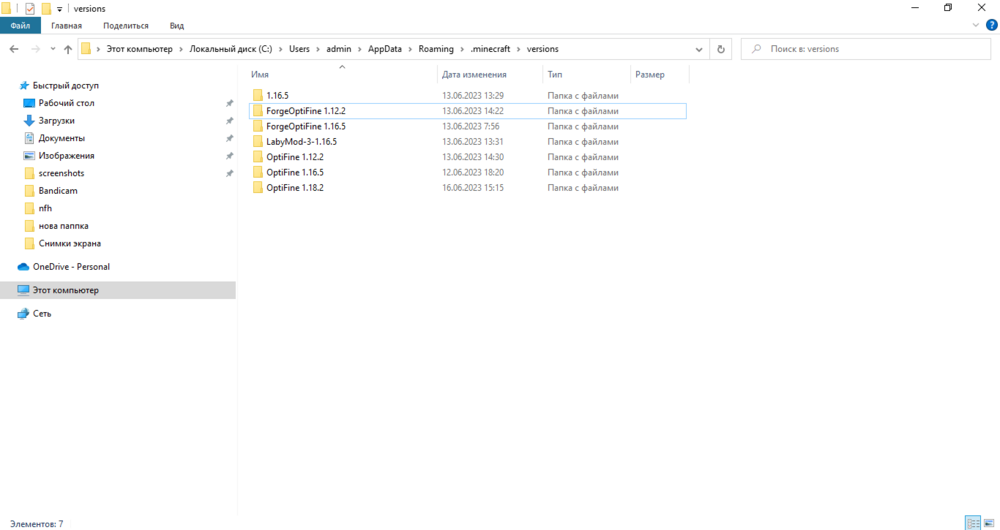This screenshot has height=530, width=1000.
Task: Select the ForgeOptiFine 1.12.2 folder icon
Action: click(x=258, y=111)
